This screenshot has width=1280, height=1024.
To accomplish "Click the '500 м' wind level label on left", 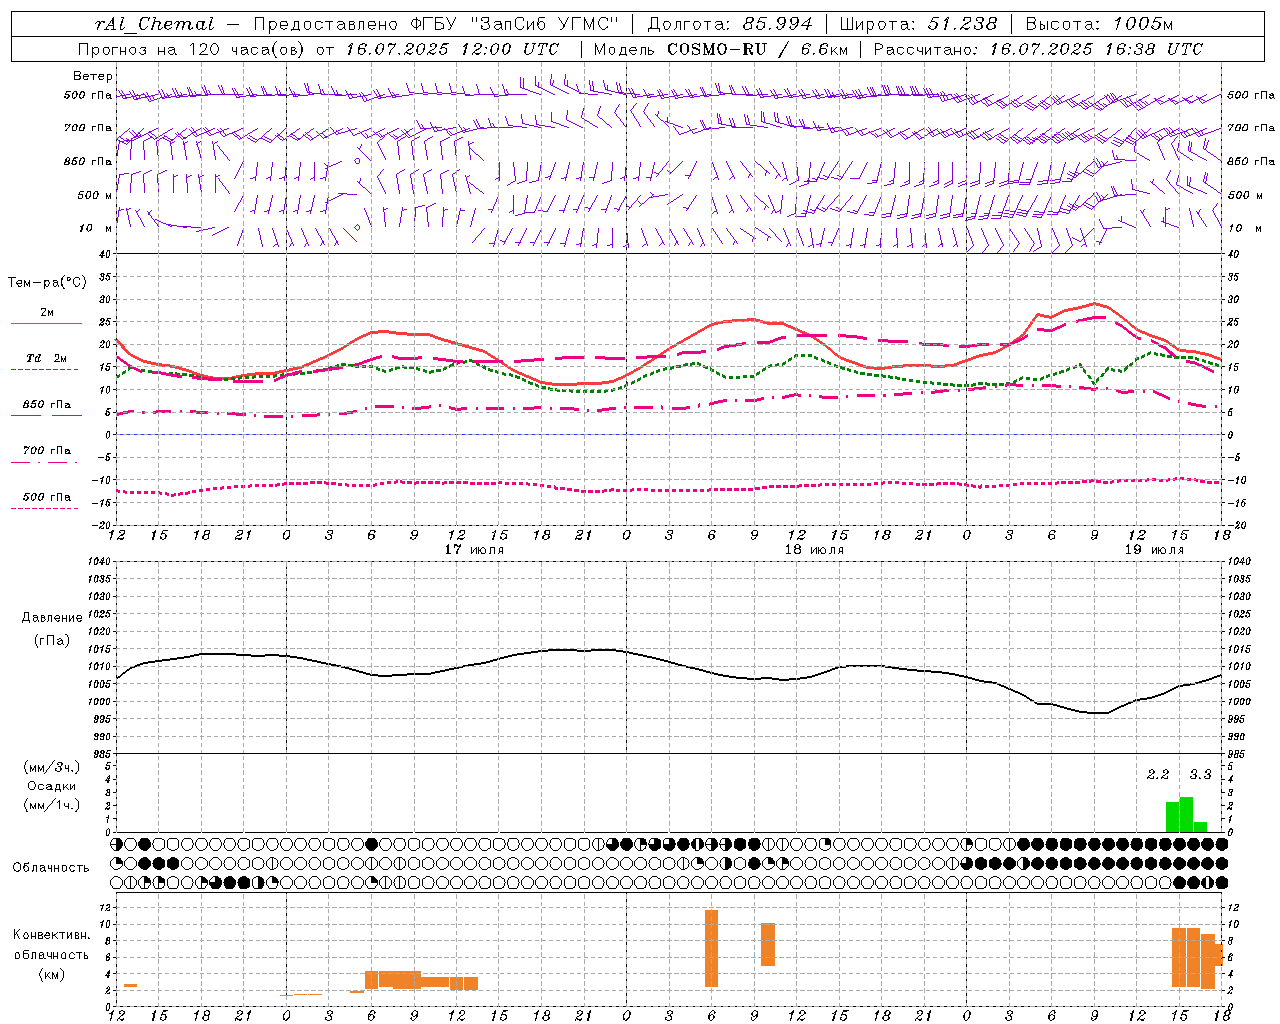I will 95,195.
